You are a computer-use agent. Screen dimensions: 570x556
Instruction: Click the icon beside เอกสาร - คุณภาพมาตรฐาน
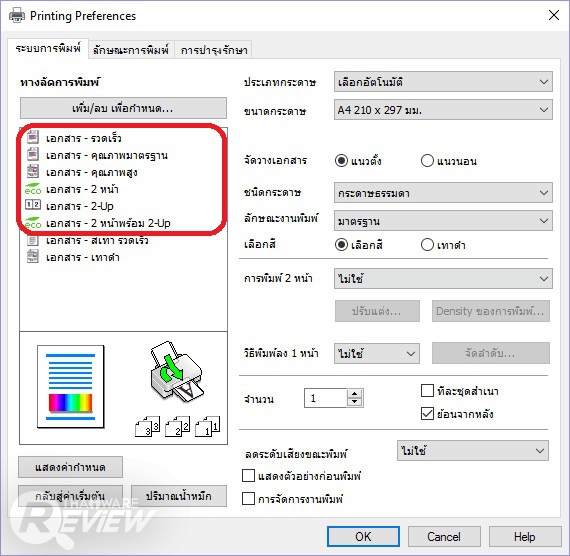pos(33,155)
